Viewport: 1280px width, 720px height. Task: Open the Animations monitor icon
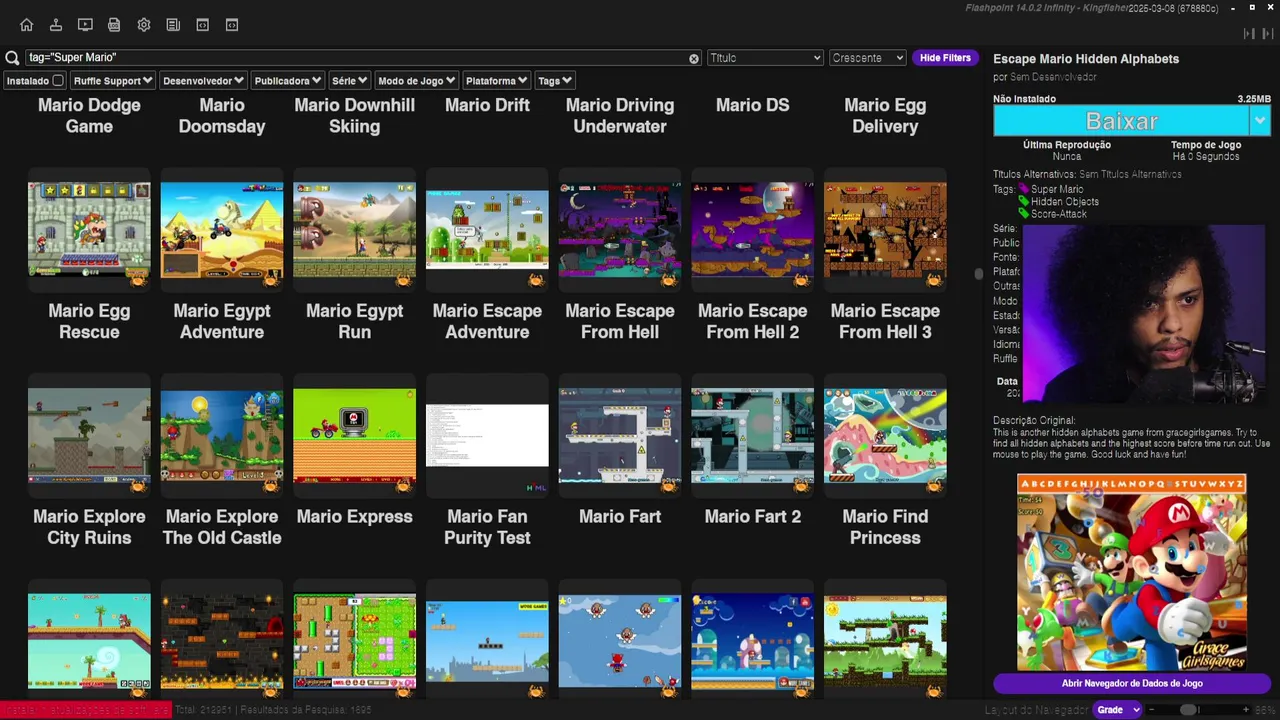85,25
